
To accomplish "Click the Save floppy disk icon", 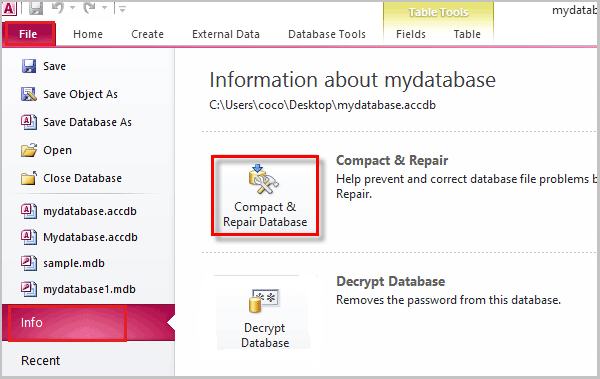I will point(29,66).
